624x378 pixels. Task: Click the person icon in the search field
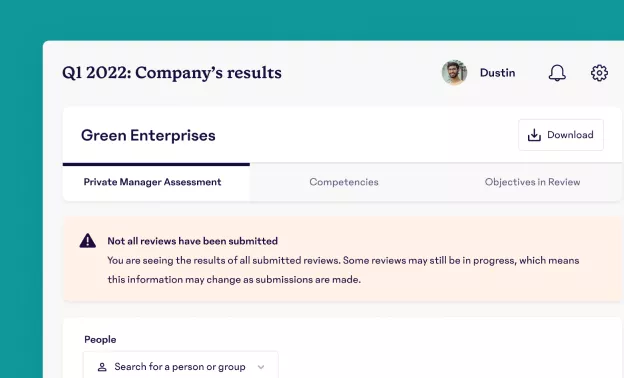[102, 367]
